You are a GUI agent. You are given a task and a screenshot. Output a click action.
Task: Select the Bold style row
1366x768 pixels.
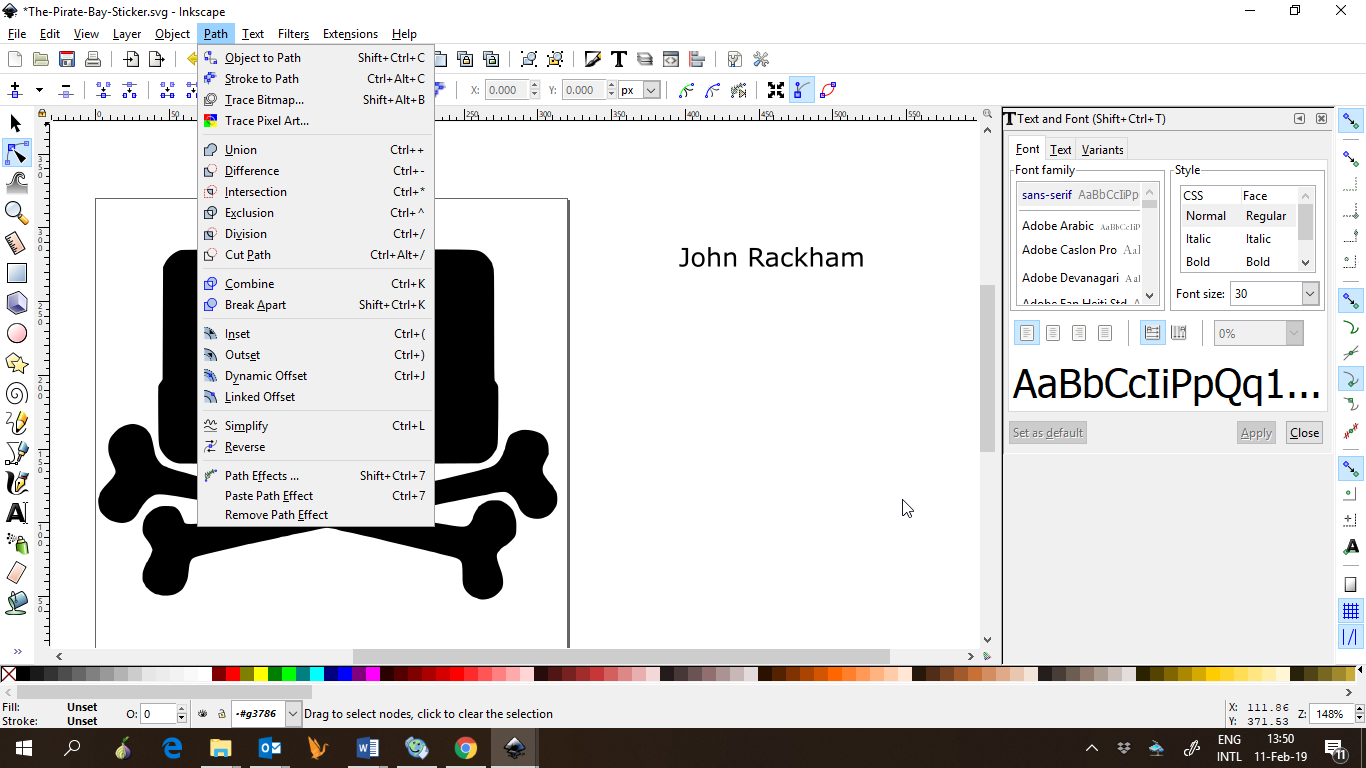pyautogui.click(x=1239, y=262)
